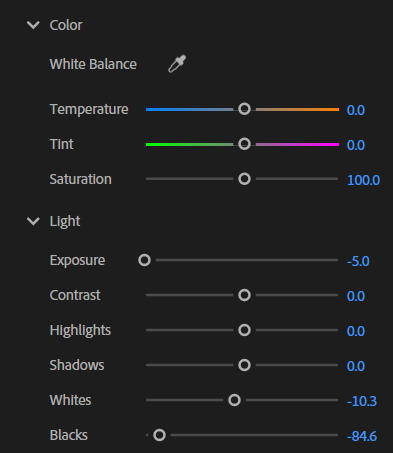The image size is (393, 453).
Task: Click the Exposure slider knob
Action: [x=144, y=260]
